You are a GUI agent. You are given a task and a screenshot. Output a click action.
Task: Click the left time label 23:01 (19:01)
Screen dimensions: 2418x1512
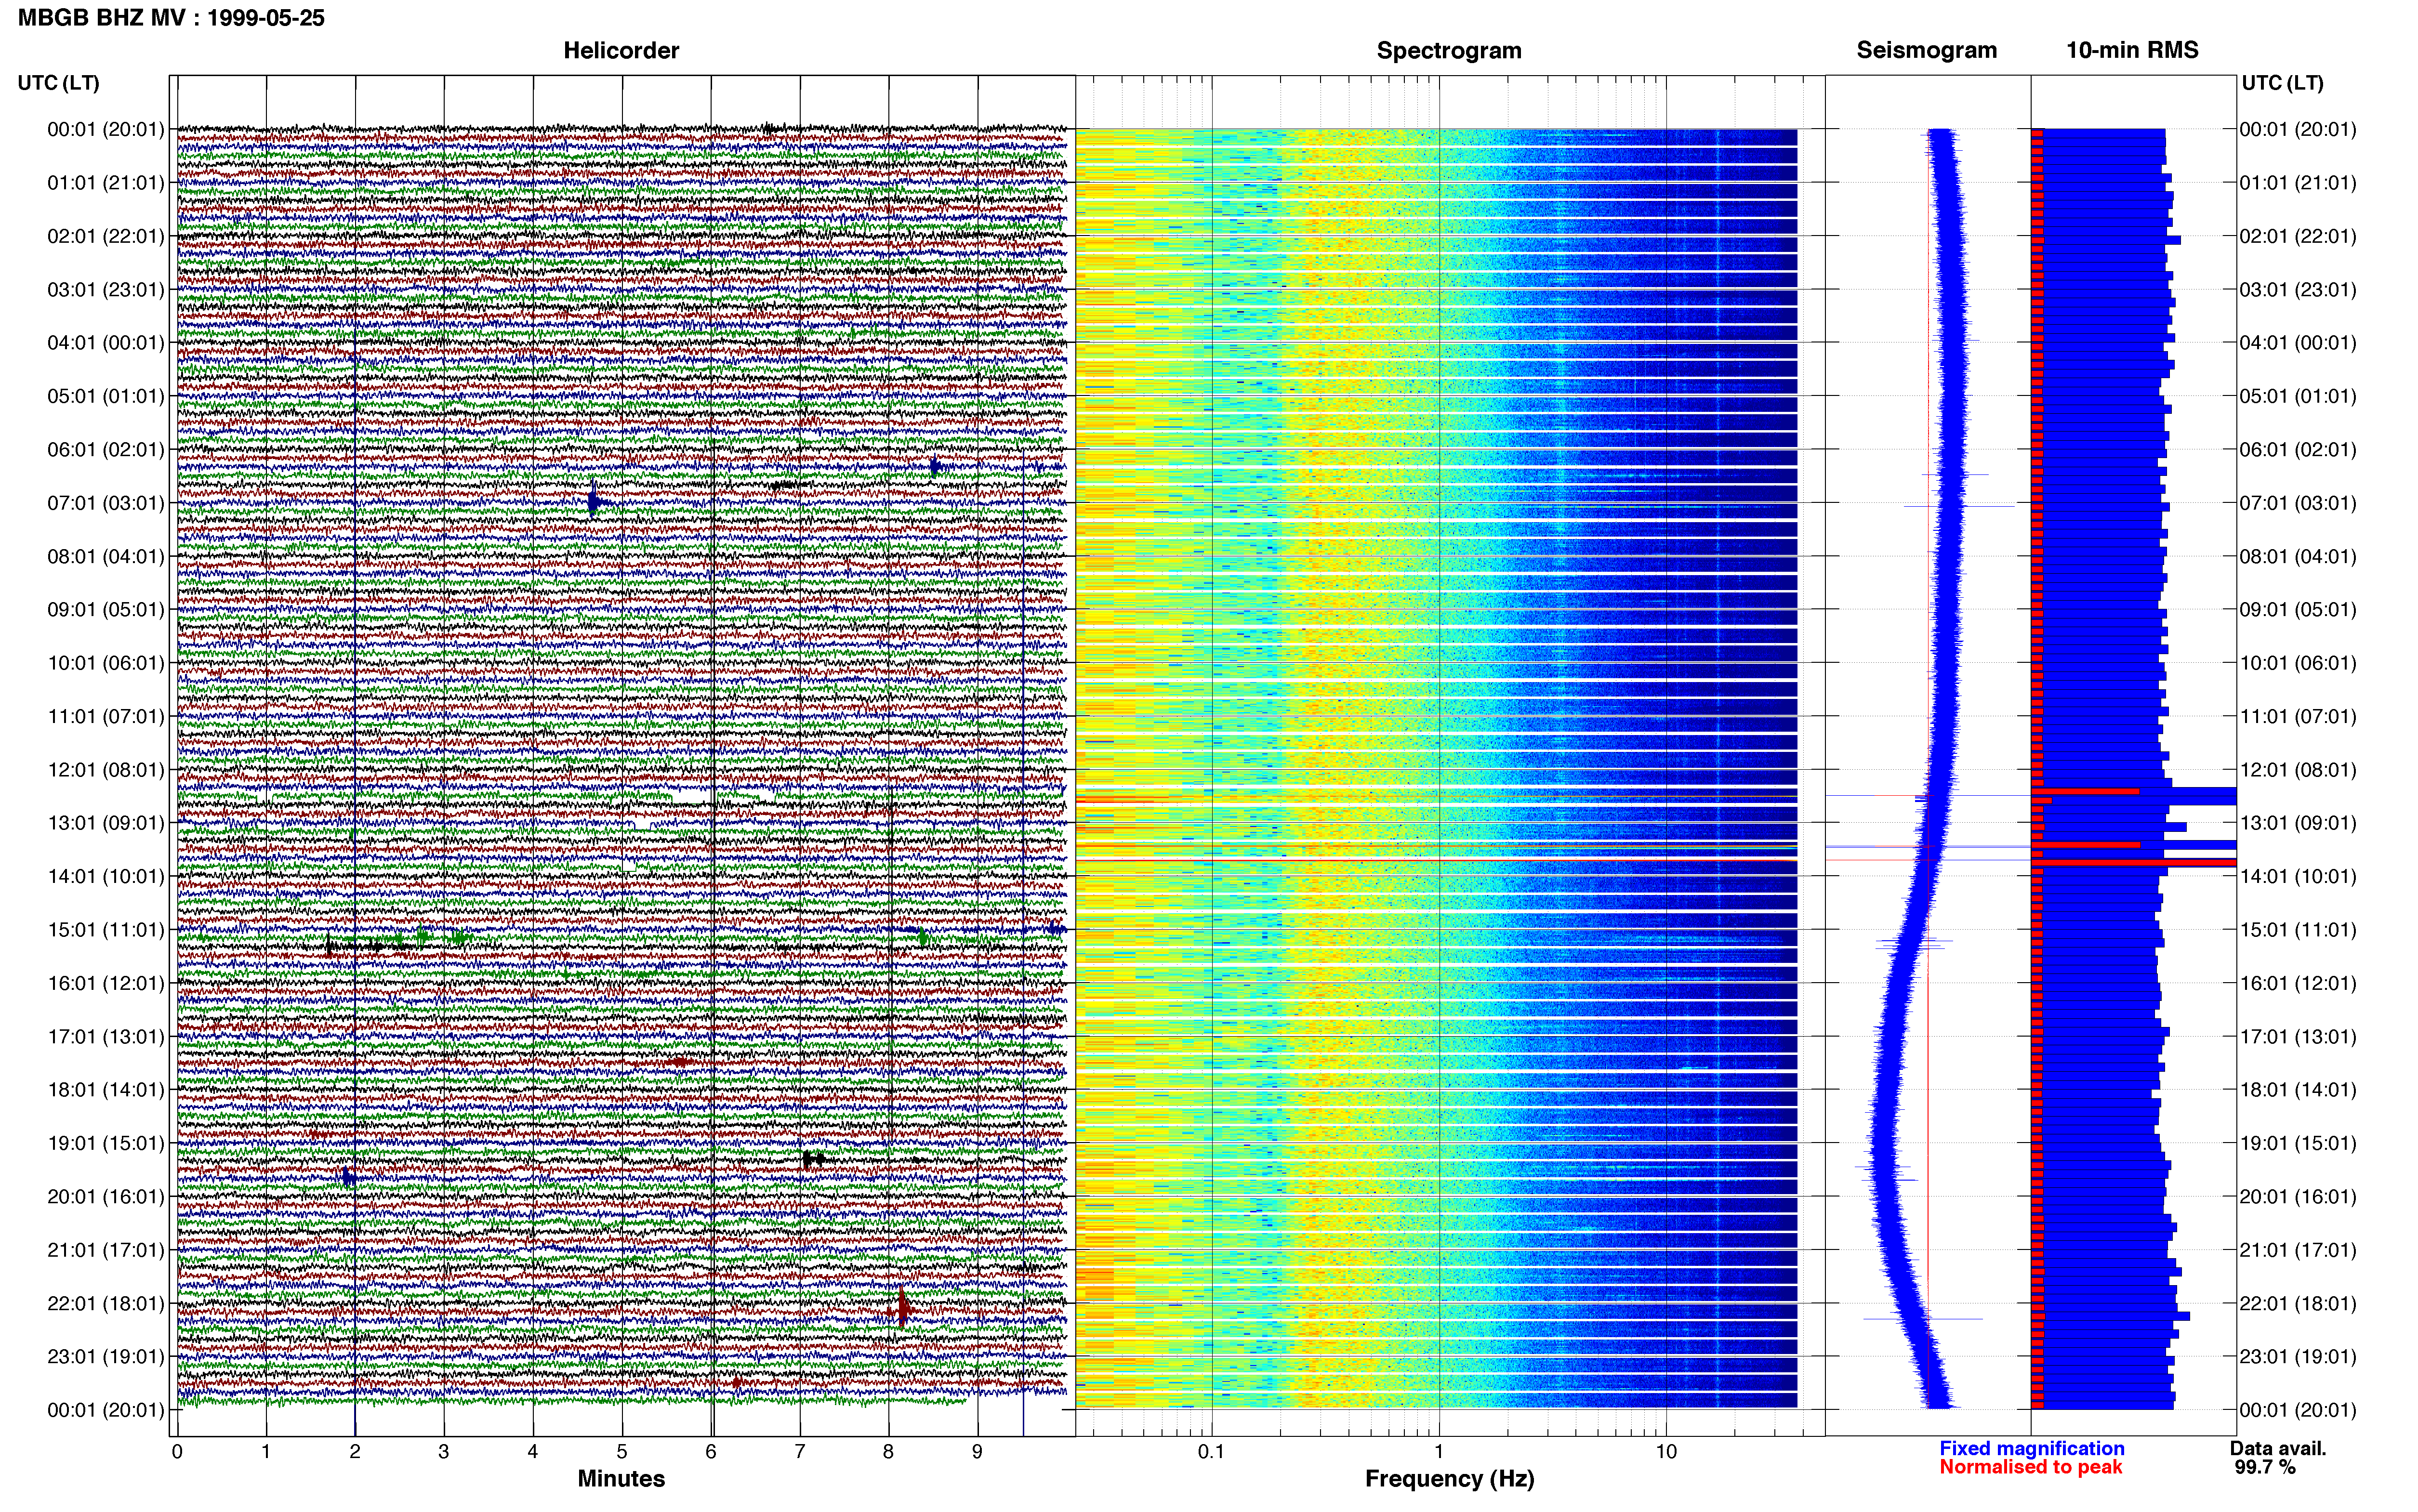click(105, 1356)
